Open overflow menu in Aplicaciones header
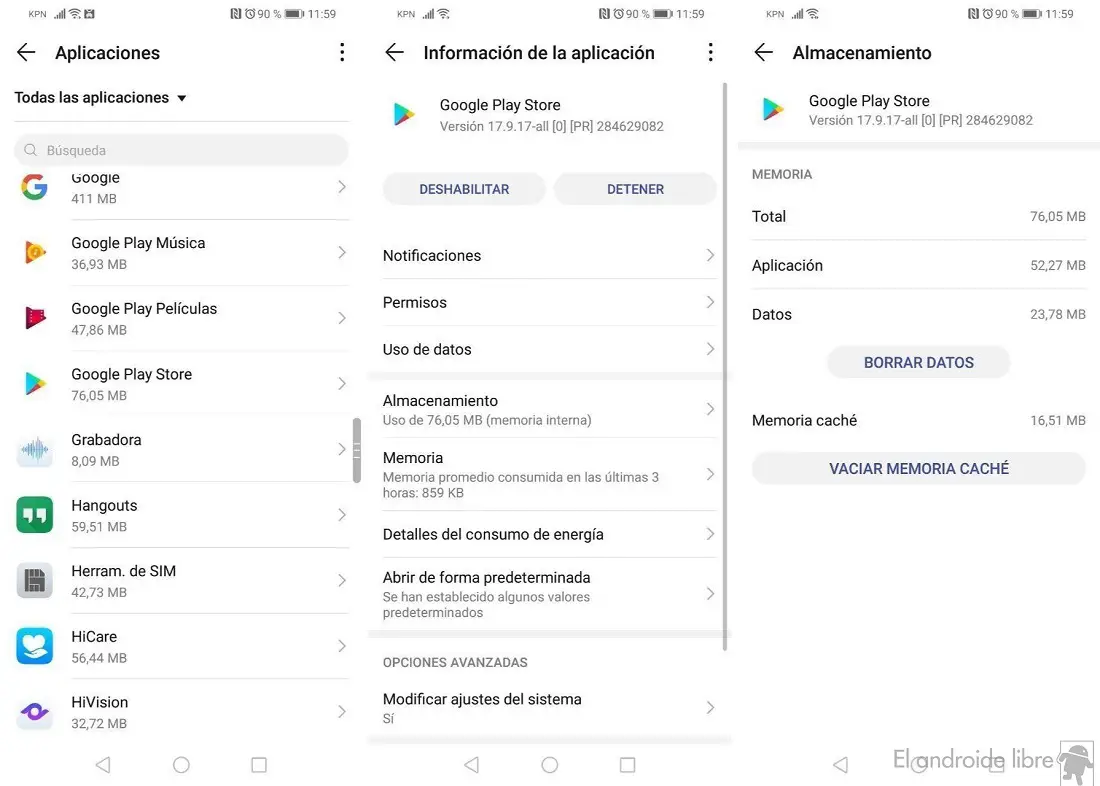Screen dimensions: 1100x786 pyautogui.click(x=342, y=52)
